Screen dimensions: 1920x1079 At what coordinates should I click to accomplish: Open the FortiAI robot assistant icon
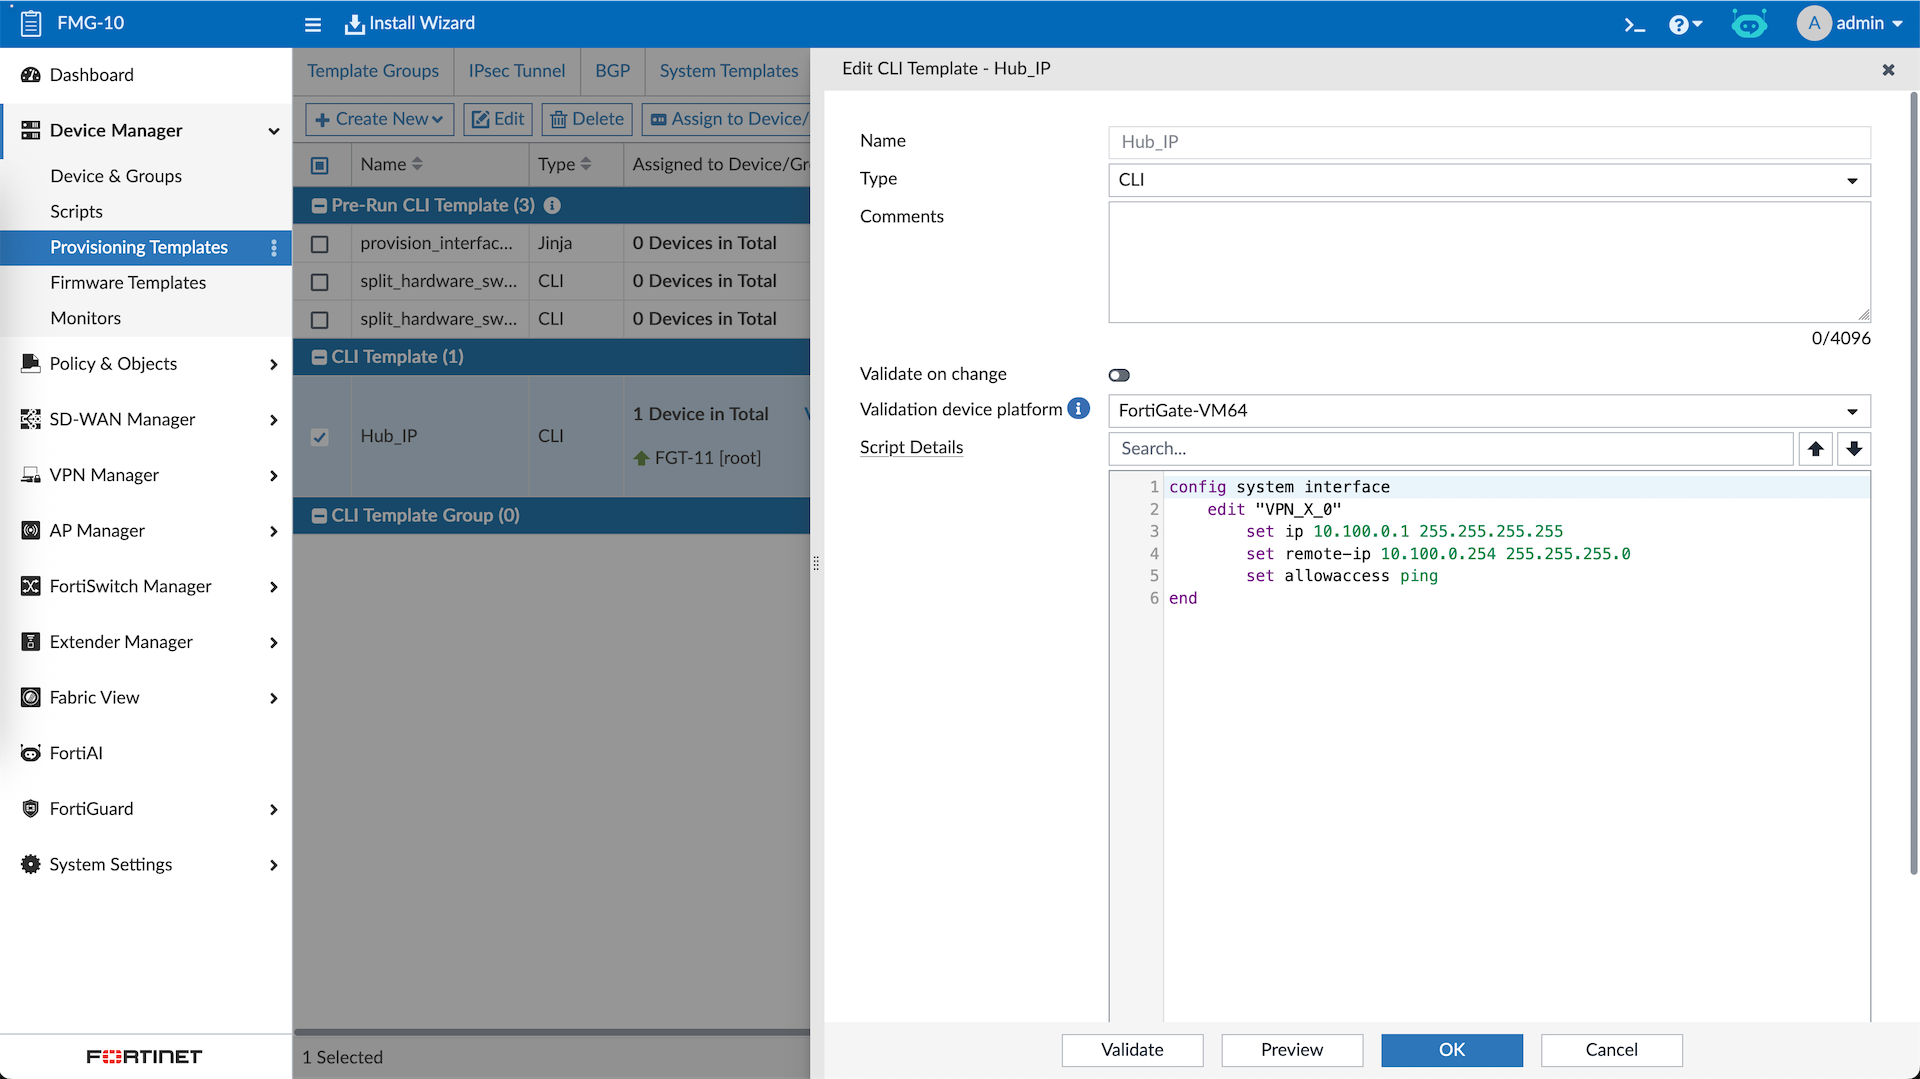click(1749, 24)
